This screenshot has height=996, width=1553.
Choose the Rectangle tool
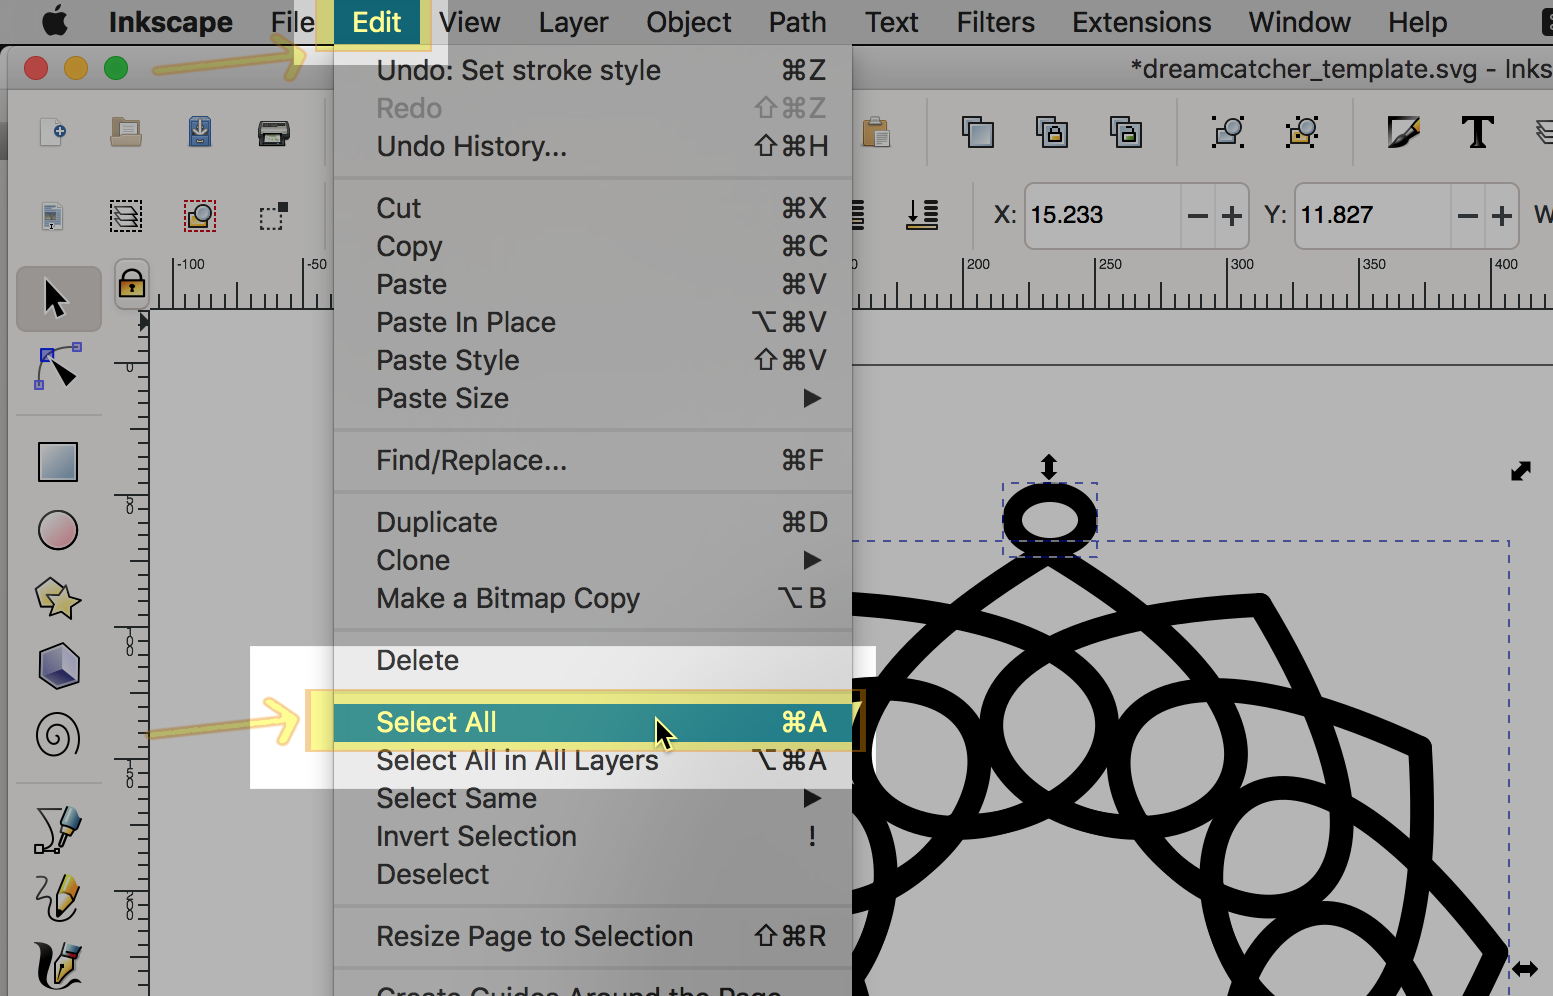point(58,462)
